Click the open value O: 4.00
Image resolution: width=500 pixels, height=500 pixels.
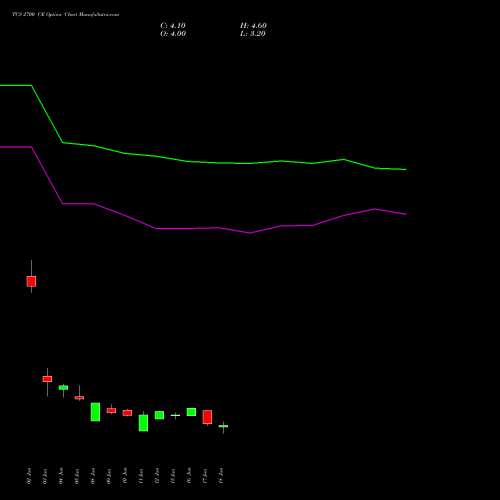point(173,34)
